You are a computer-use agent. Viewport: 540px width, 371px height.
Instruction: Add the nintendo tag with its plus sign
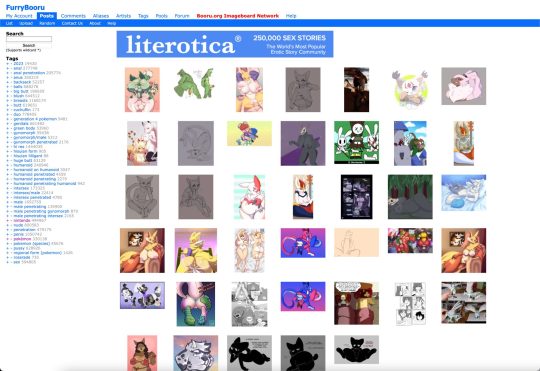[7, 220]
